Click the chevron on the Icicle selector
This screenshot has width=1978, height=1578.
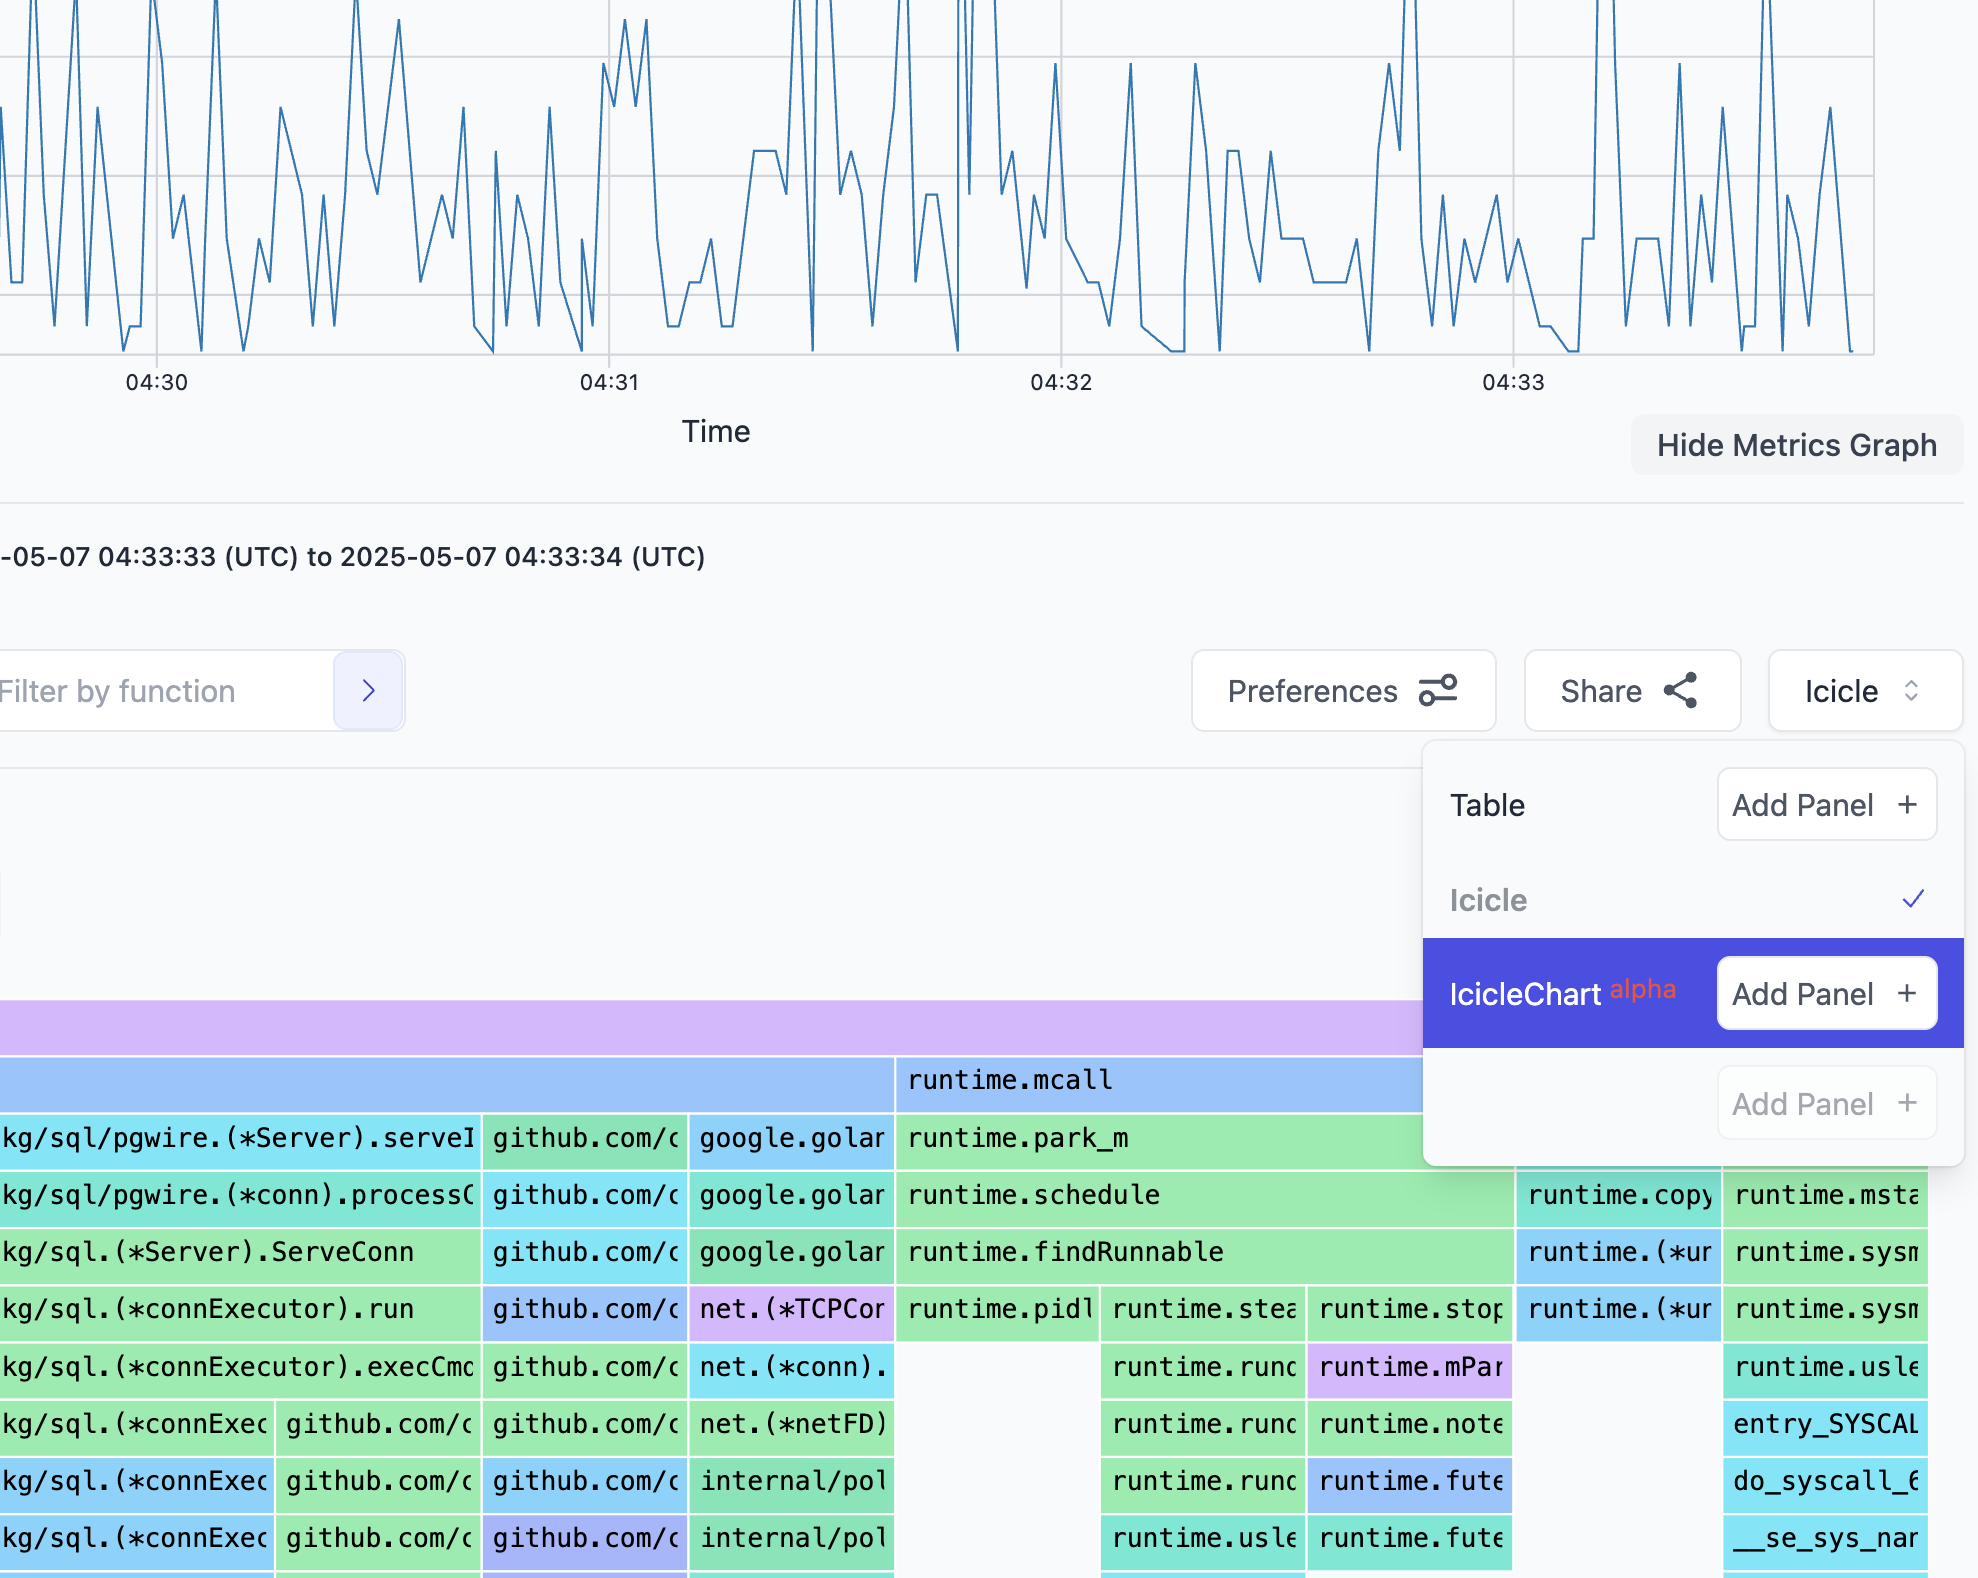(1911, 690)
